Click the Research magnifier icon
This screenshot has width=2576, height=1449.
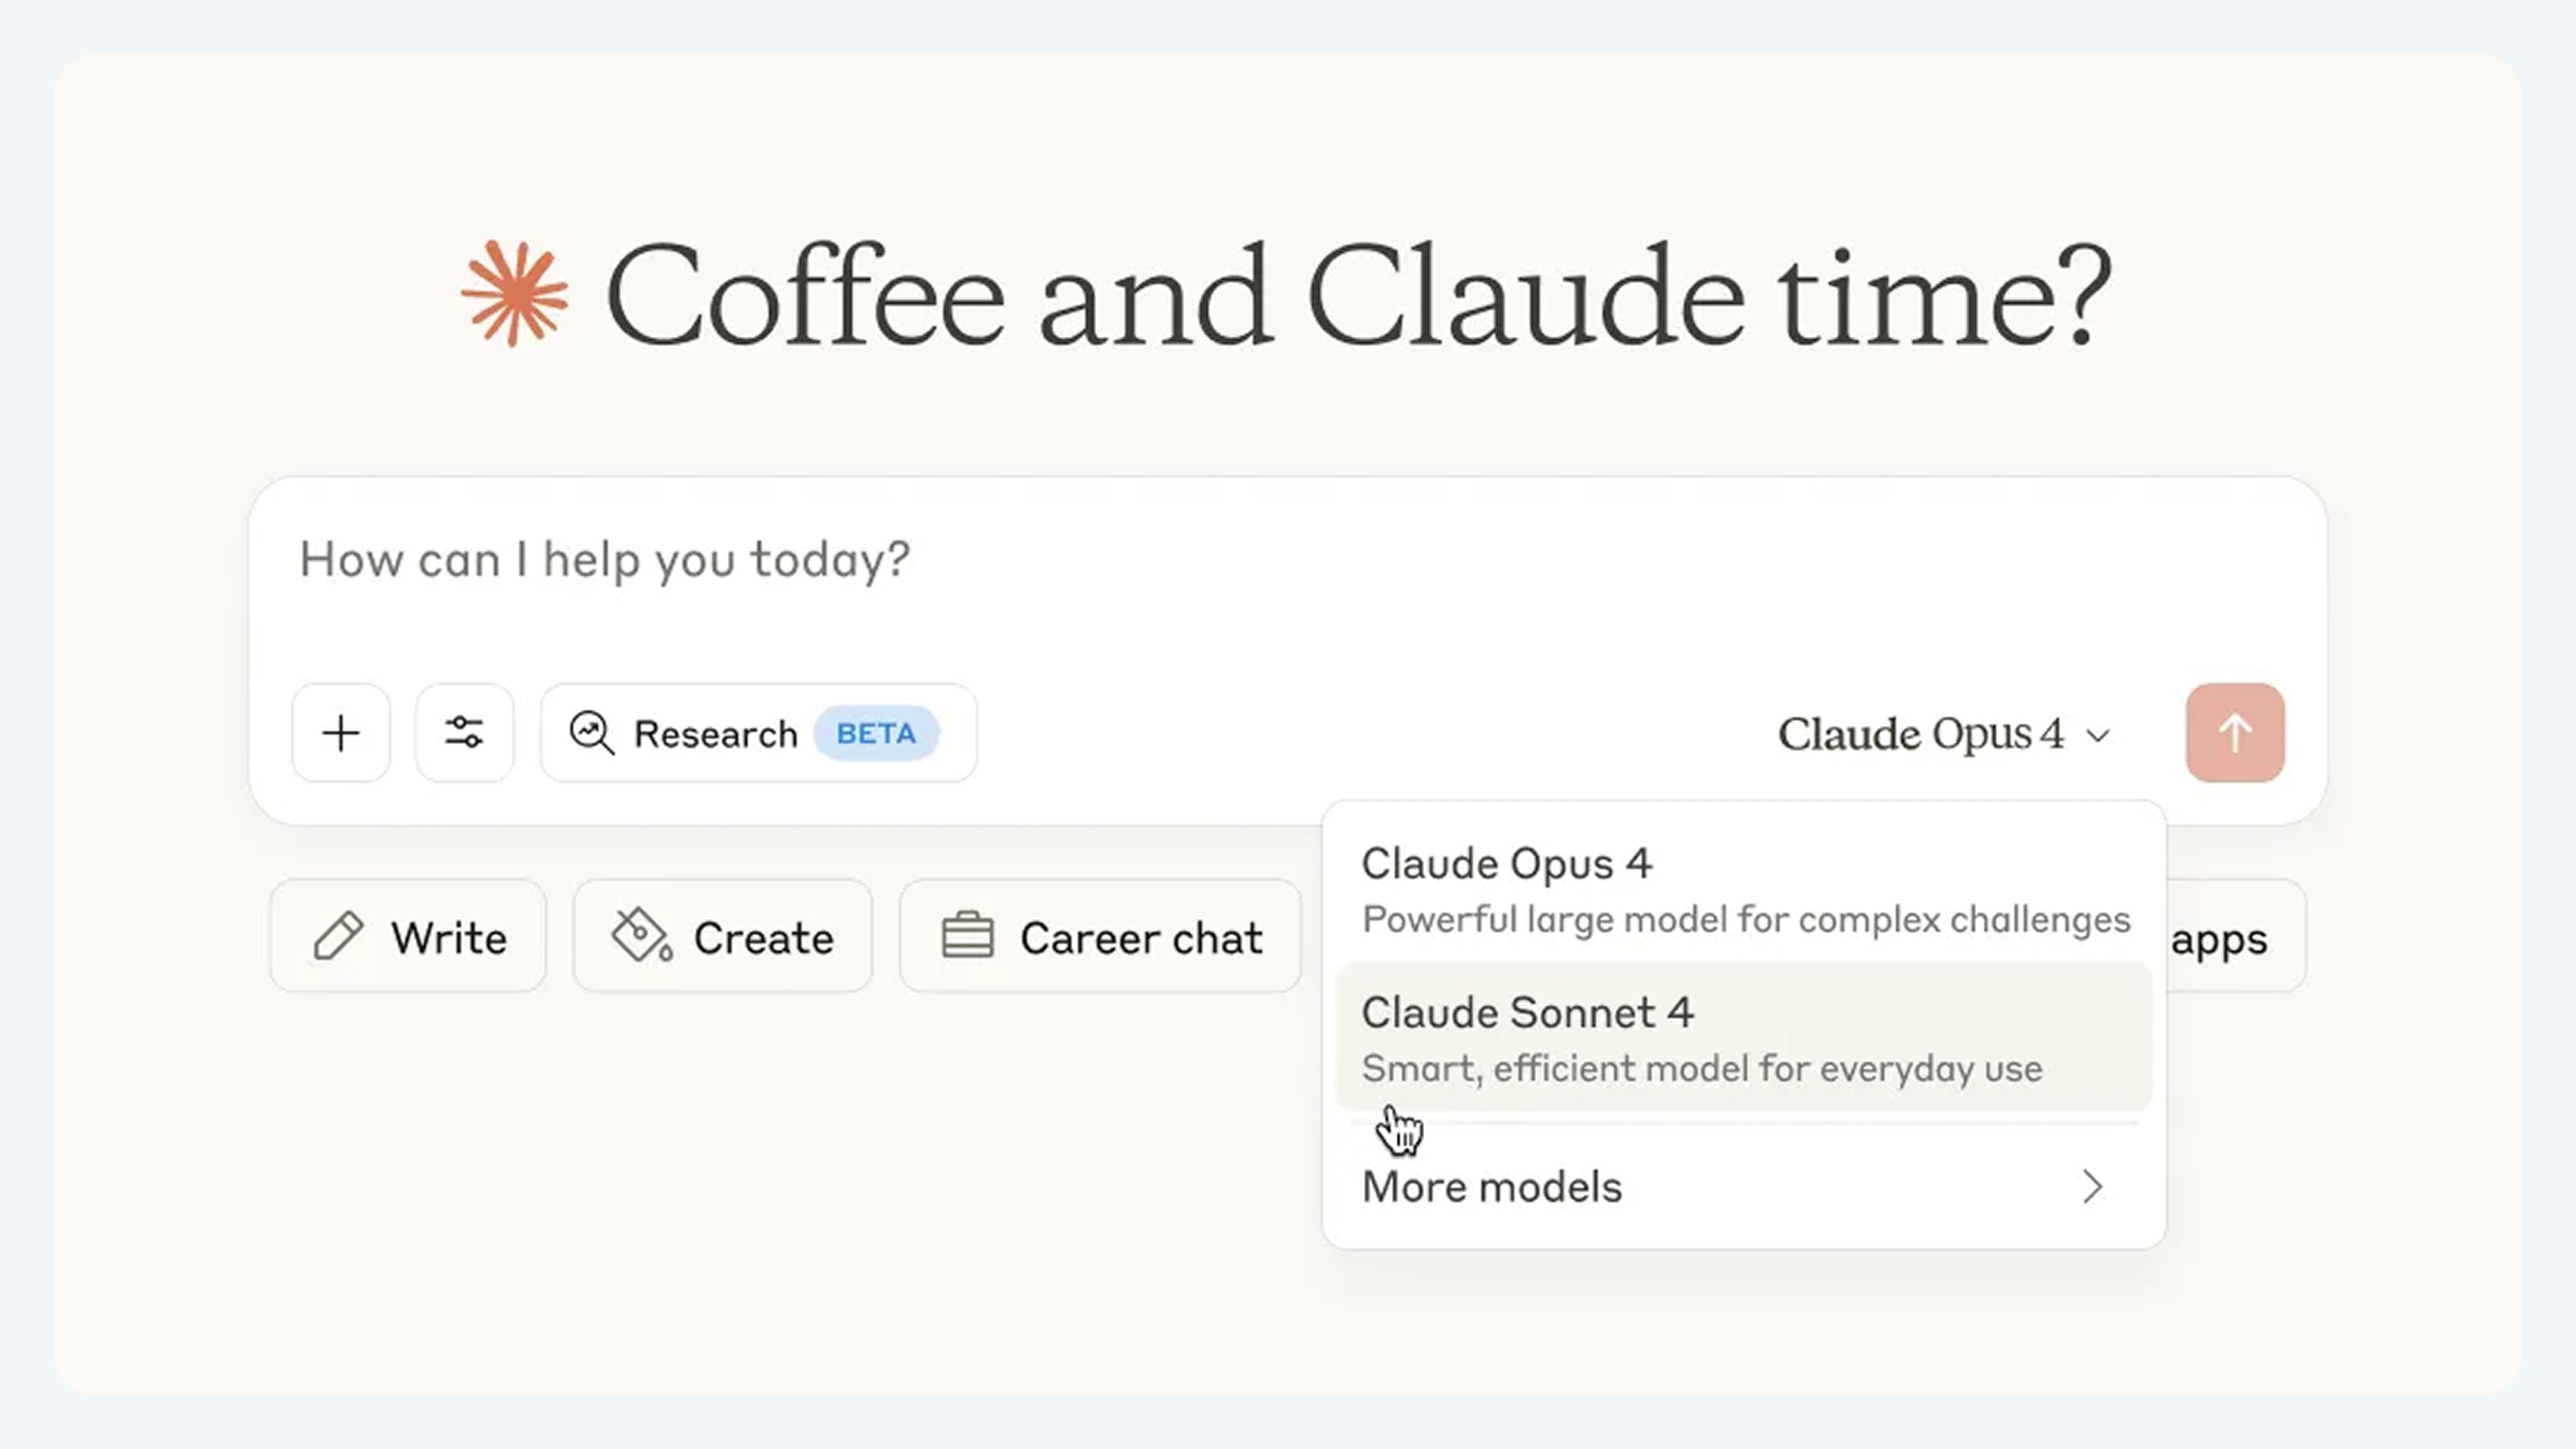tap(592, 733)
